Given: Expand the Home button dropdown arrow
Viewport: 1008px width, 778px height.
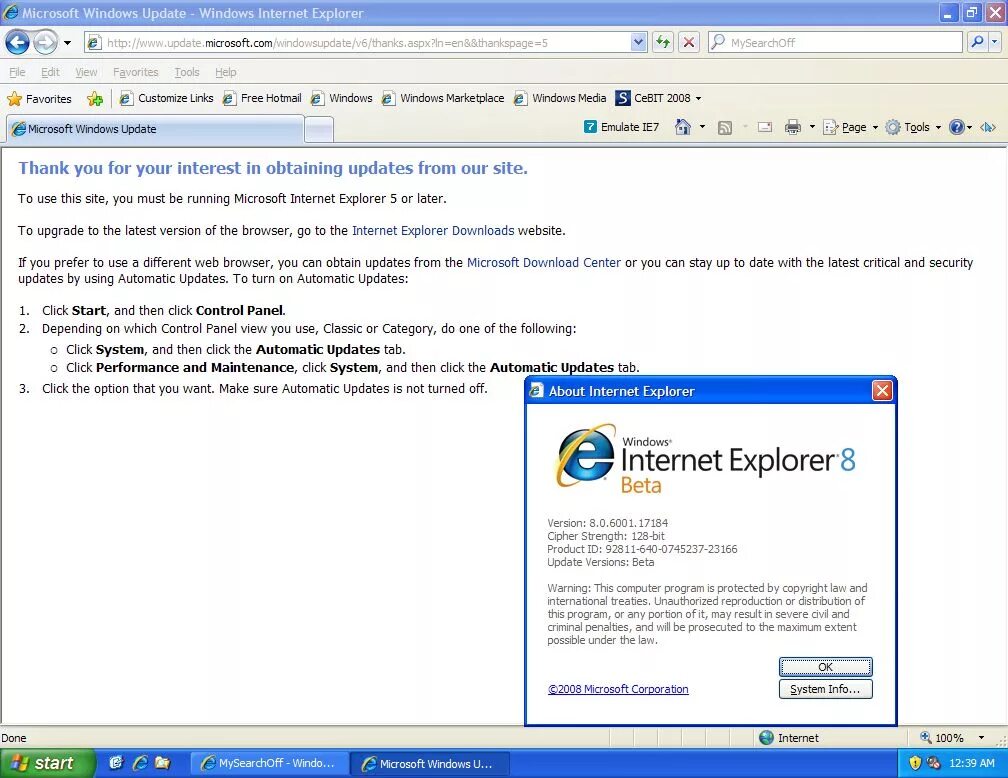Looking at the screenshot, I should (702, 127).
